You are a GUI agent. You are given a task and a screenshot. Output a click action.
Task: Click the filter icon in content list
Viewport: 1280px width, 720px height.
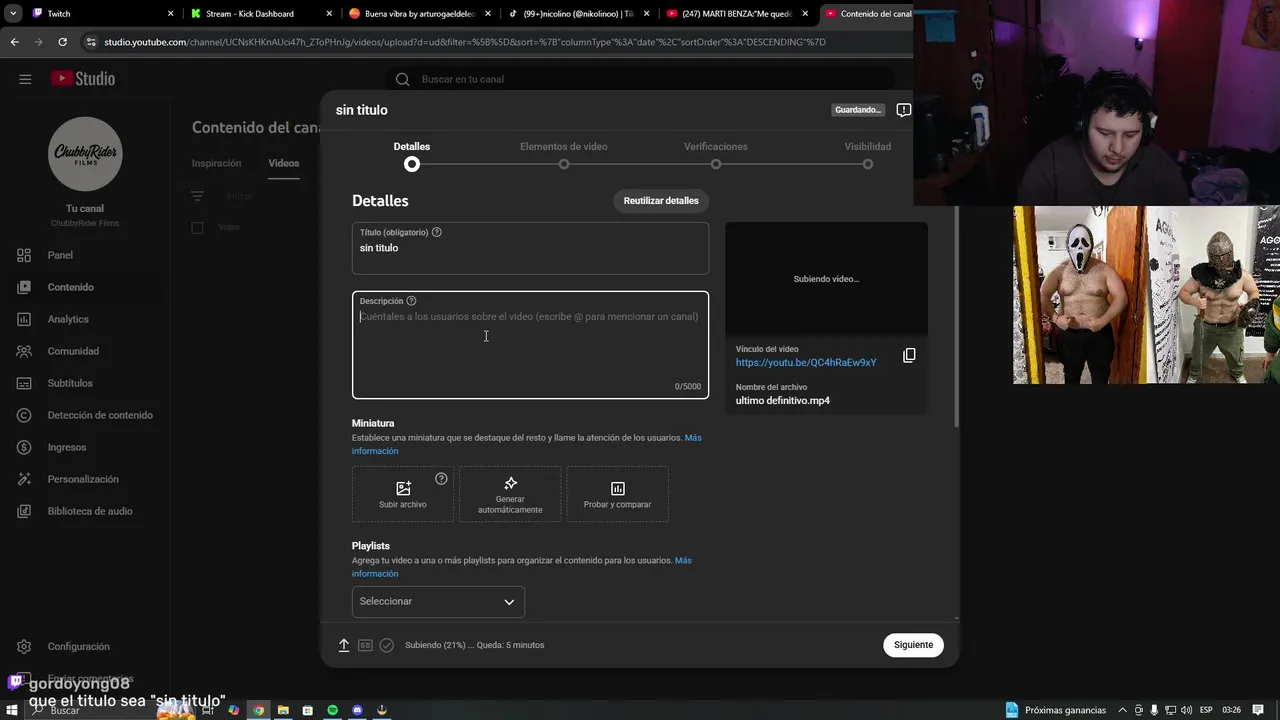click(197, 196)
